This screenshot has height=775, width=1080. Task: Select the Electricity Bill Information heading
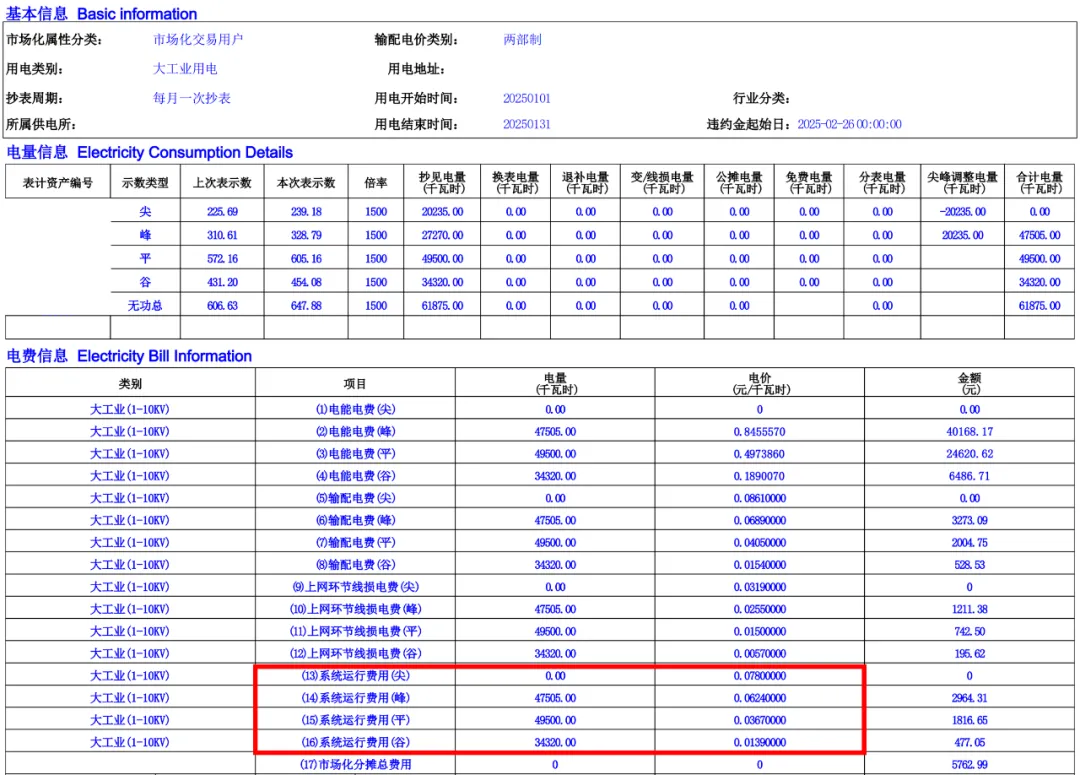[x=129, y=356]
